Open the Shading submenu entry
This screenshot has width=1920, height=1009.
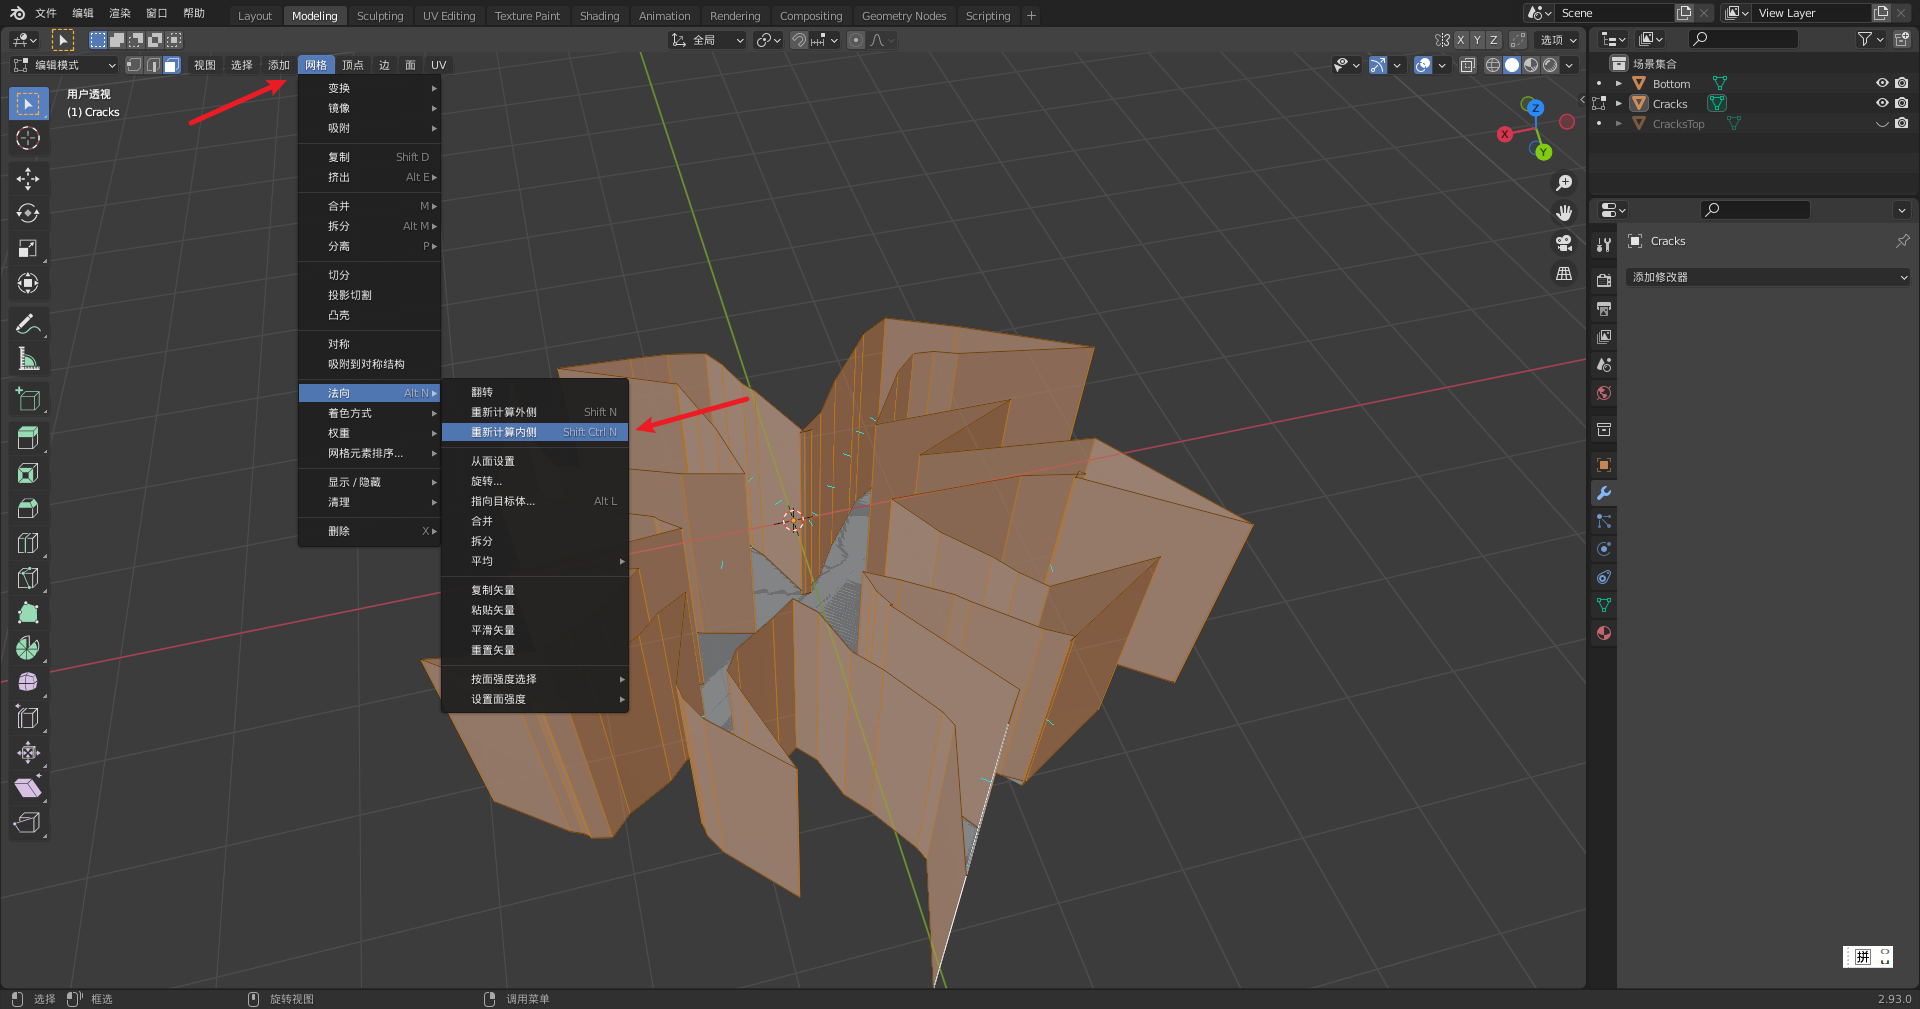pos(369,413)
